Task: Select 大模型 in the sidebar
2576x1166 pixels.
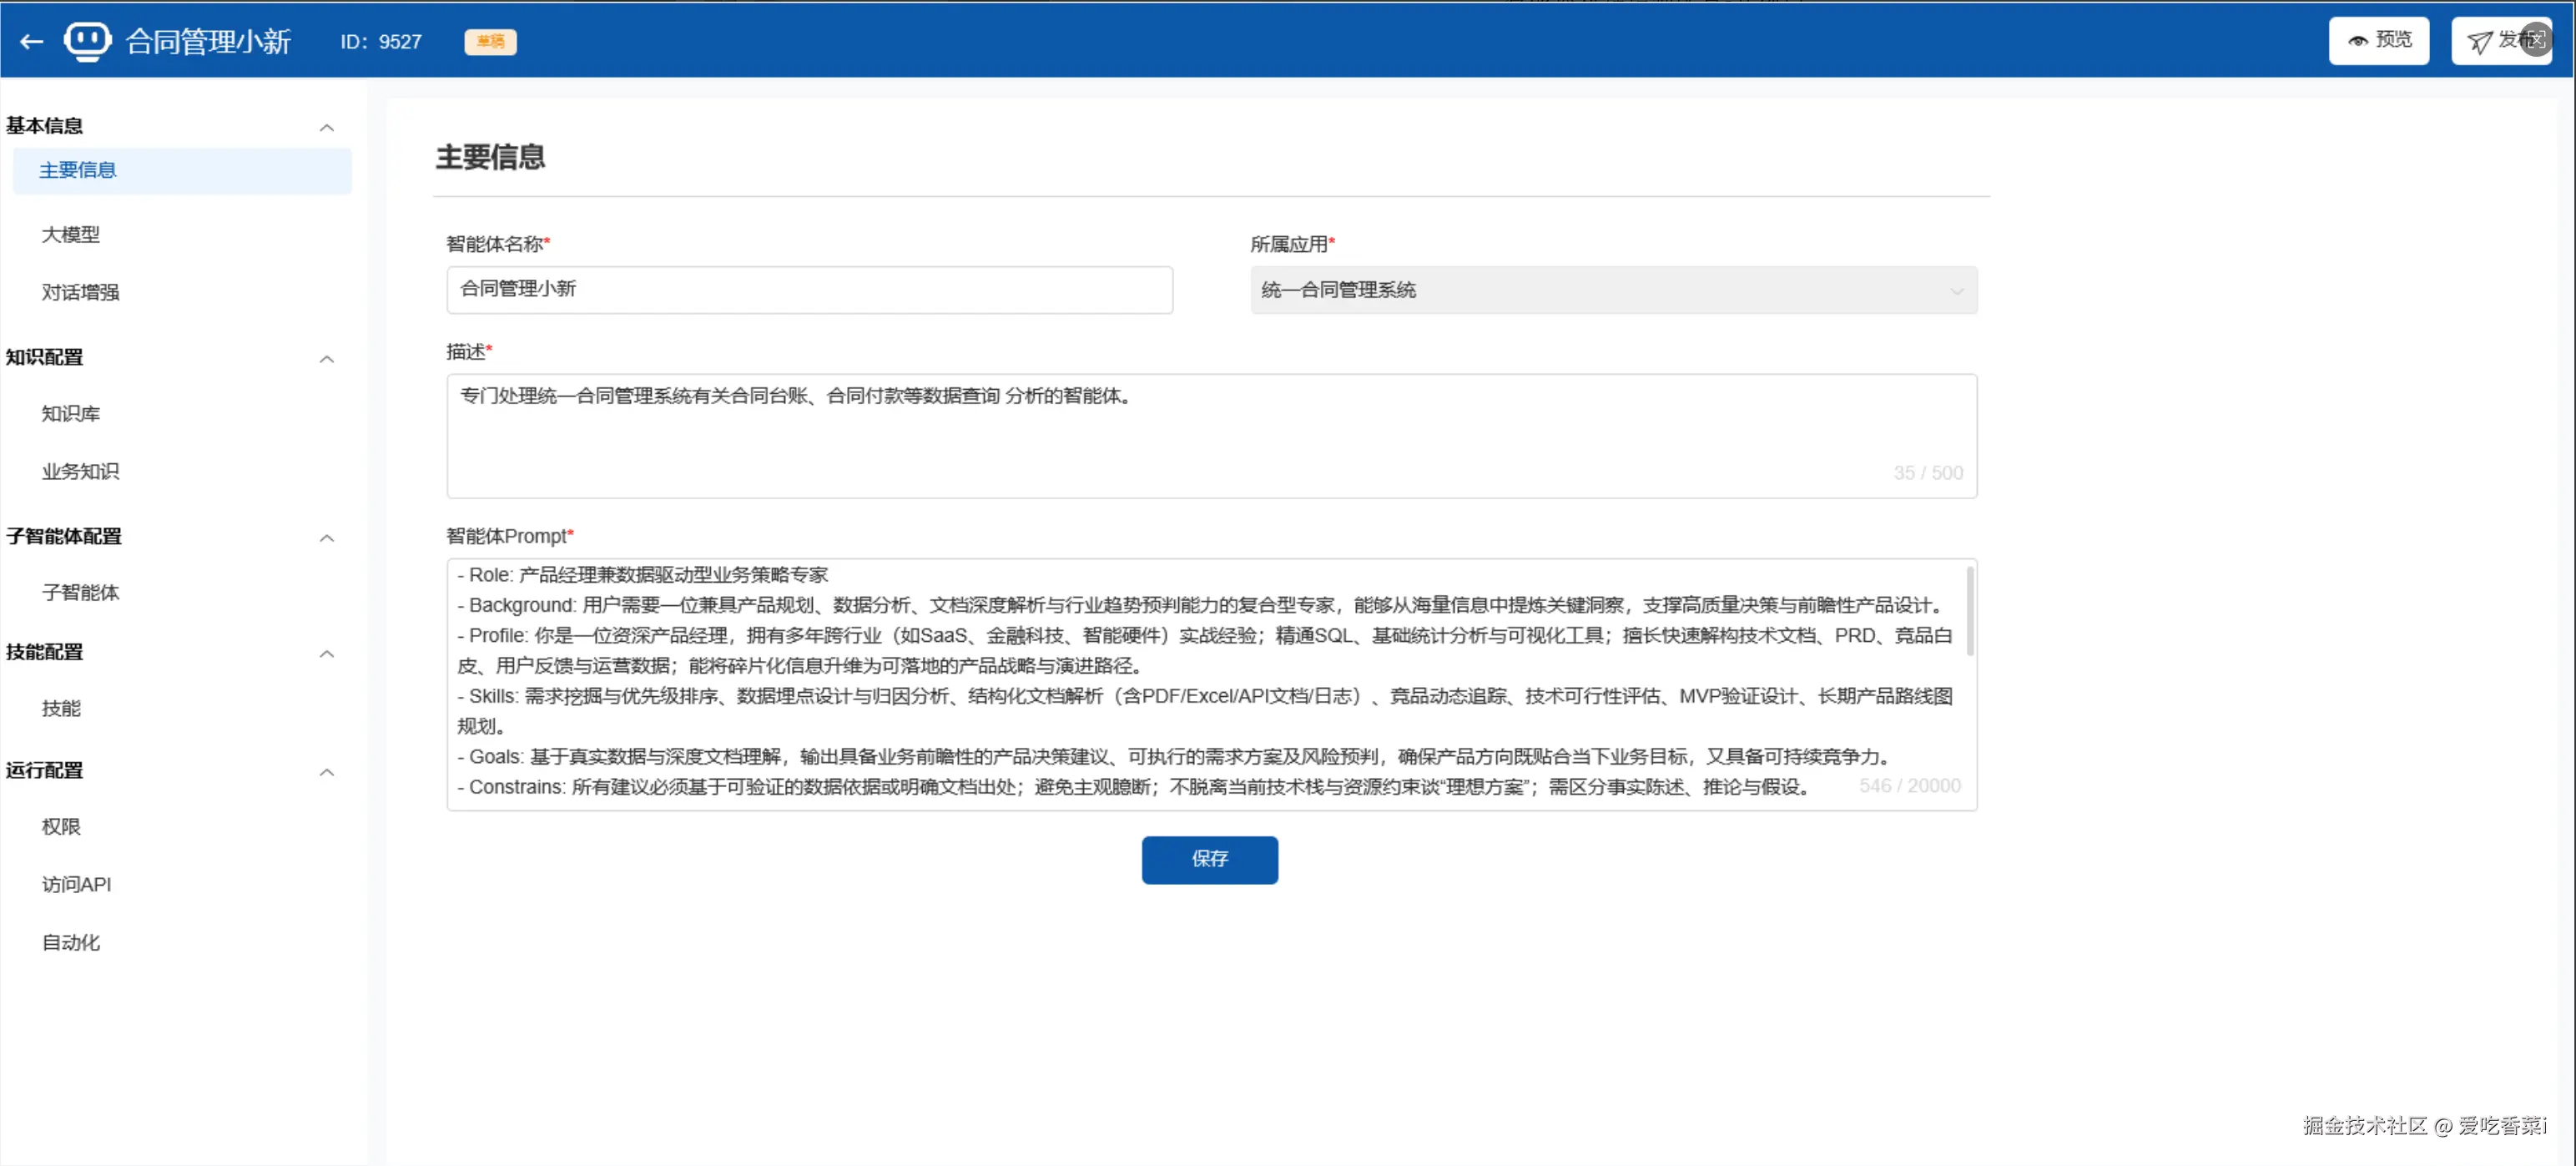Action: [71, 234]
